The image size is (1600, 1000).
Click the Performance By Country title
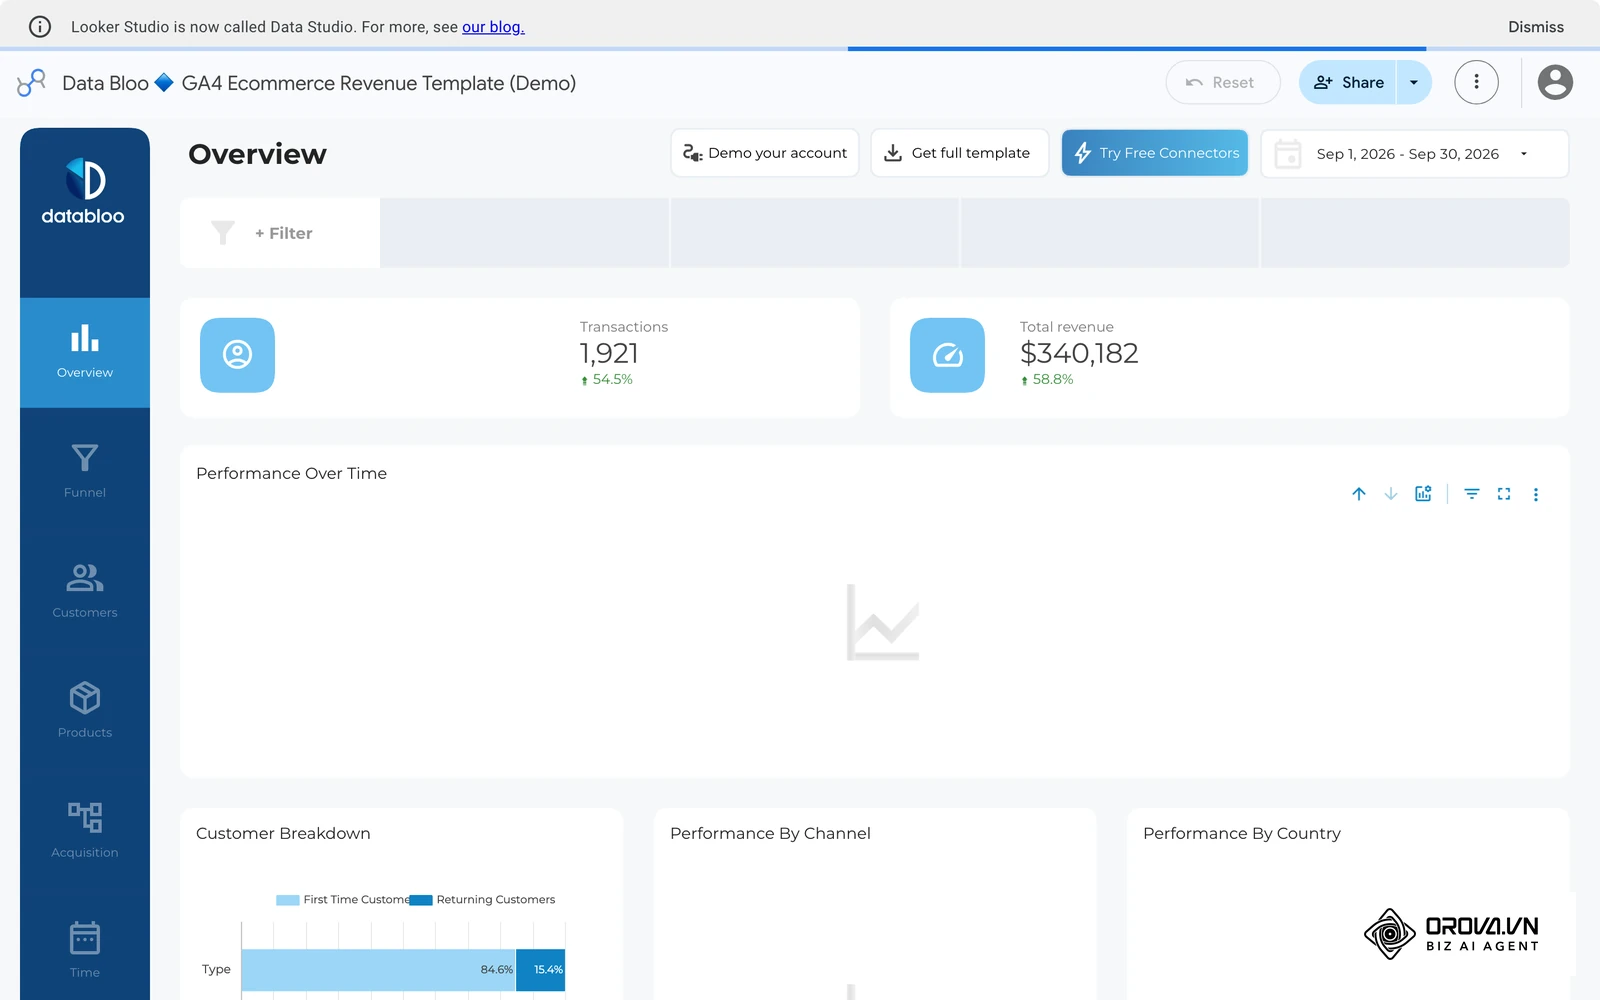click(x=1242, y=833)
